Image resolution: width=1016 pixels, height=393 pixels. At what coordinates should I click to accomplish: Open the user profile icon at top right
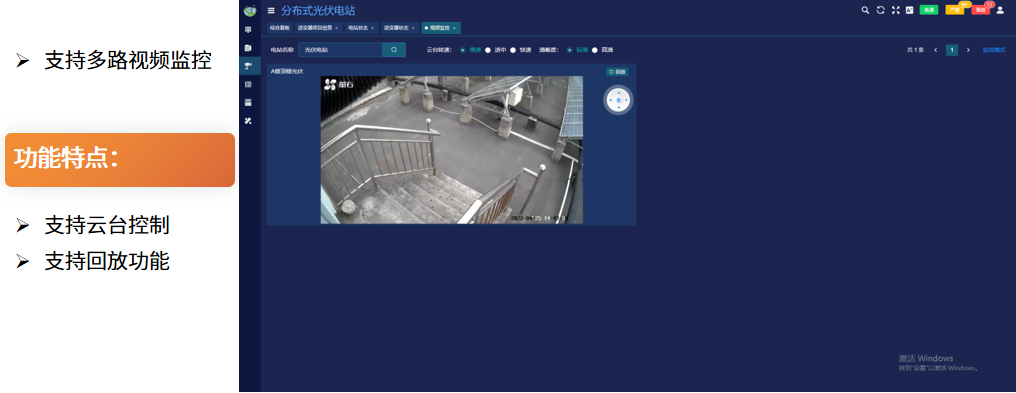[x=1000, y=10]
